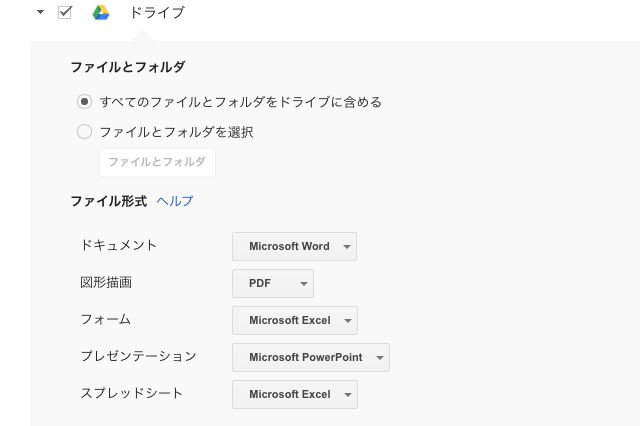This screenshot has height=426, width=640.
Task: Open the 図形描画 PDF format dropdown
Action: [x=273, y=283]
